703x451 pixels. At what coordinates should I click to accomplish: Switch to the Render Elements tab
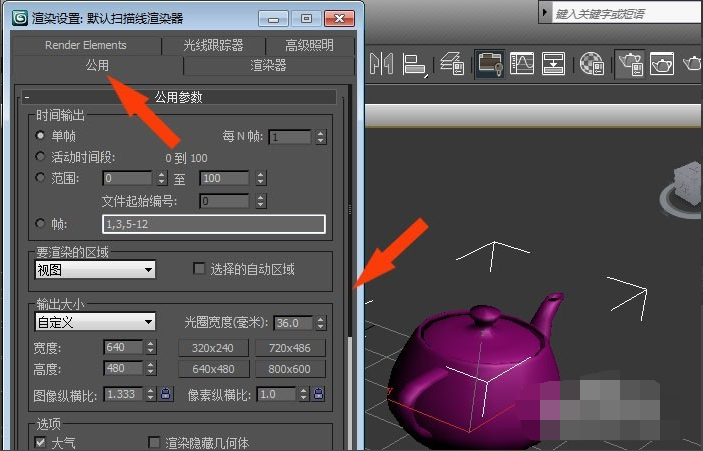point(86,45)
